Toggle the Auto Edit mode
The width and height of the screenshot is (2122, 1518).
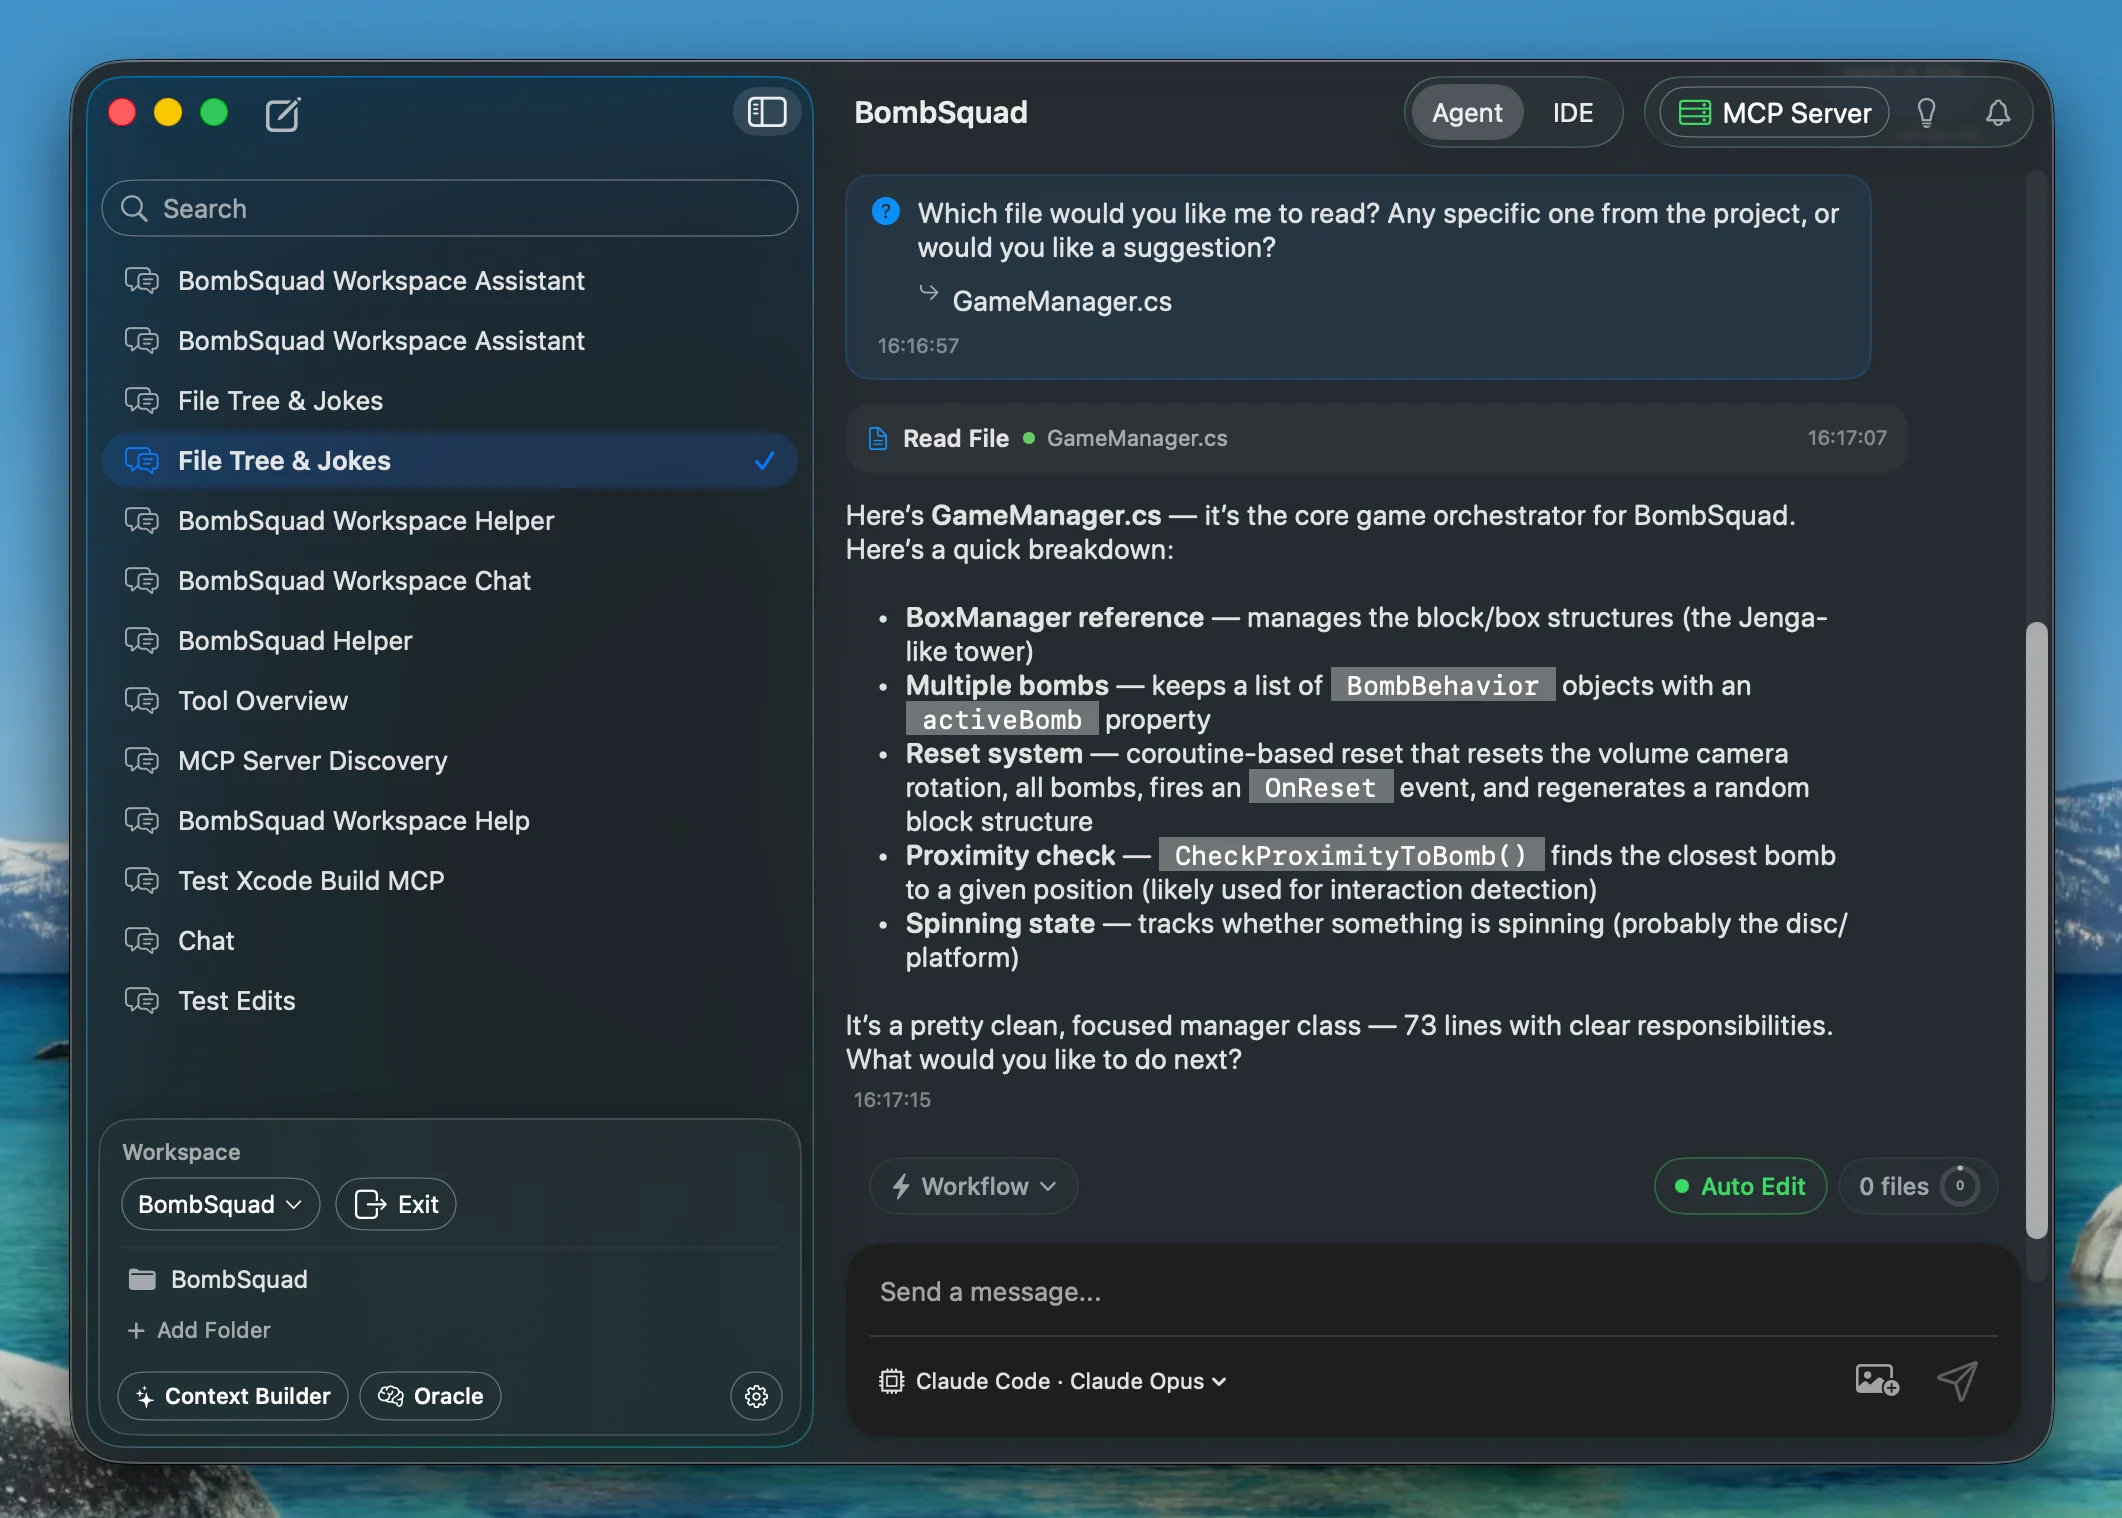(x=1740, y=1186)
